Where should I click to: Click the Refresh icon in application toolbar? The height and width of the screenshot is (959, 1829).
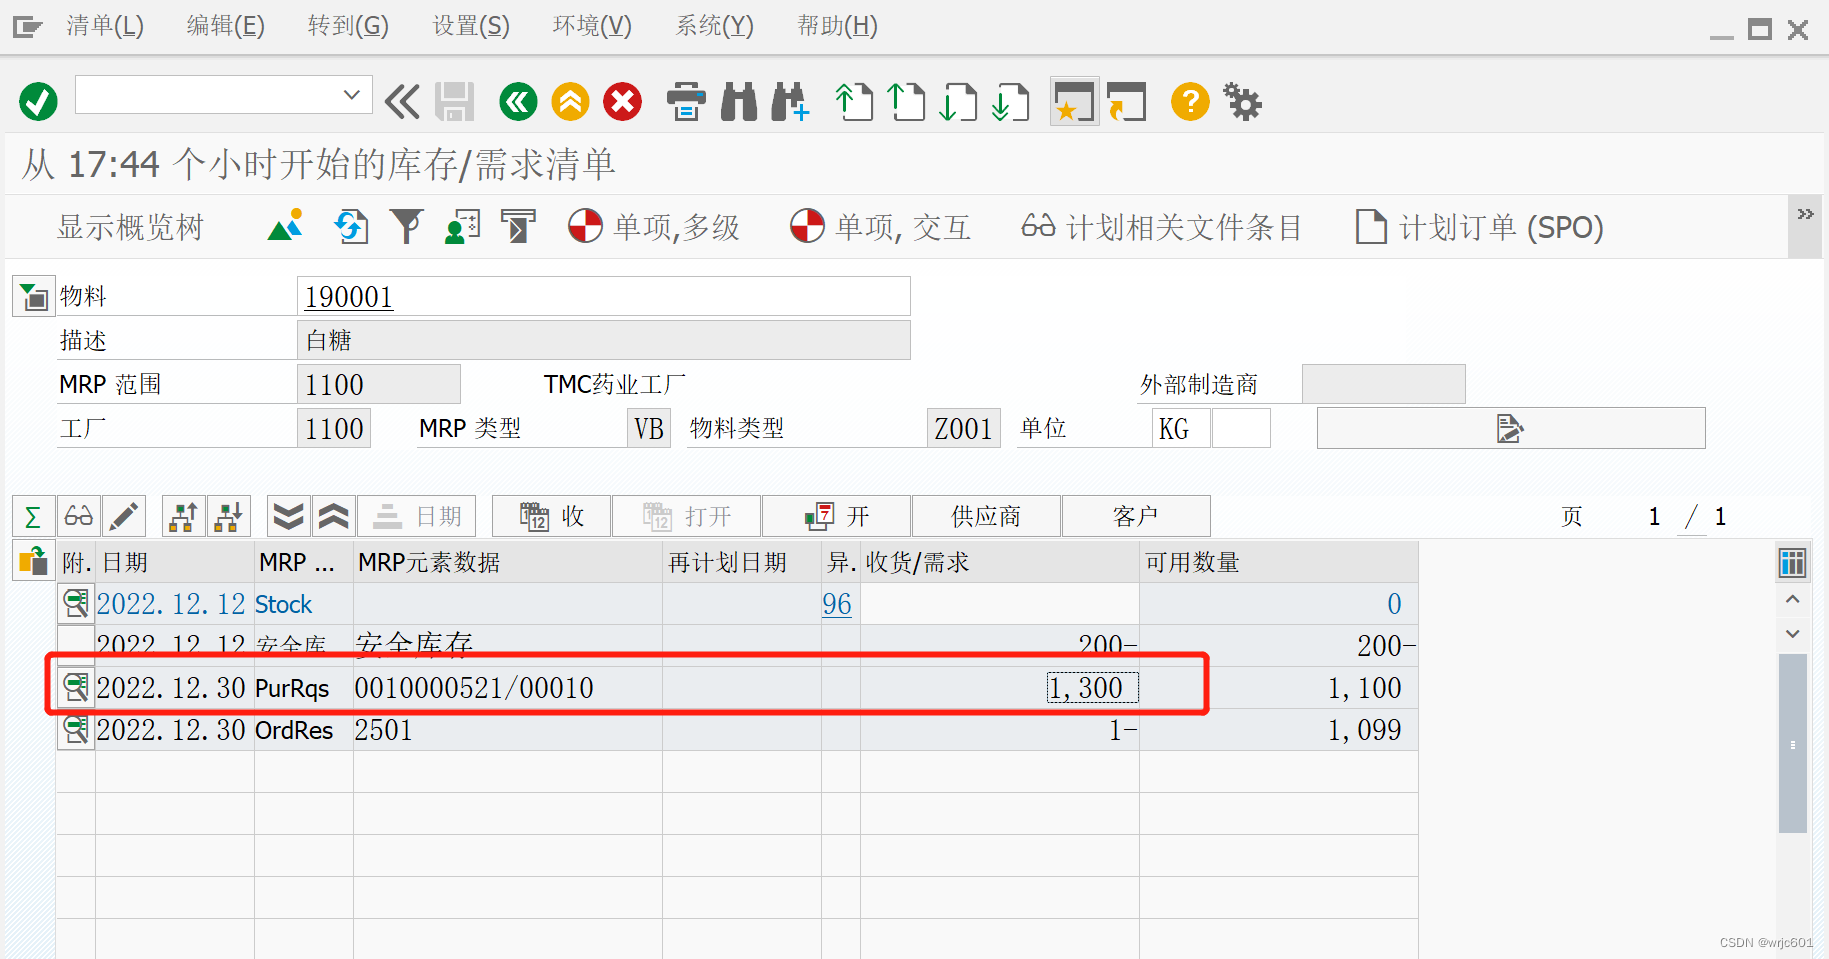click(351, 227)
